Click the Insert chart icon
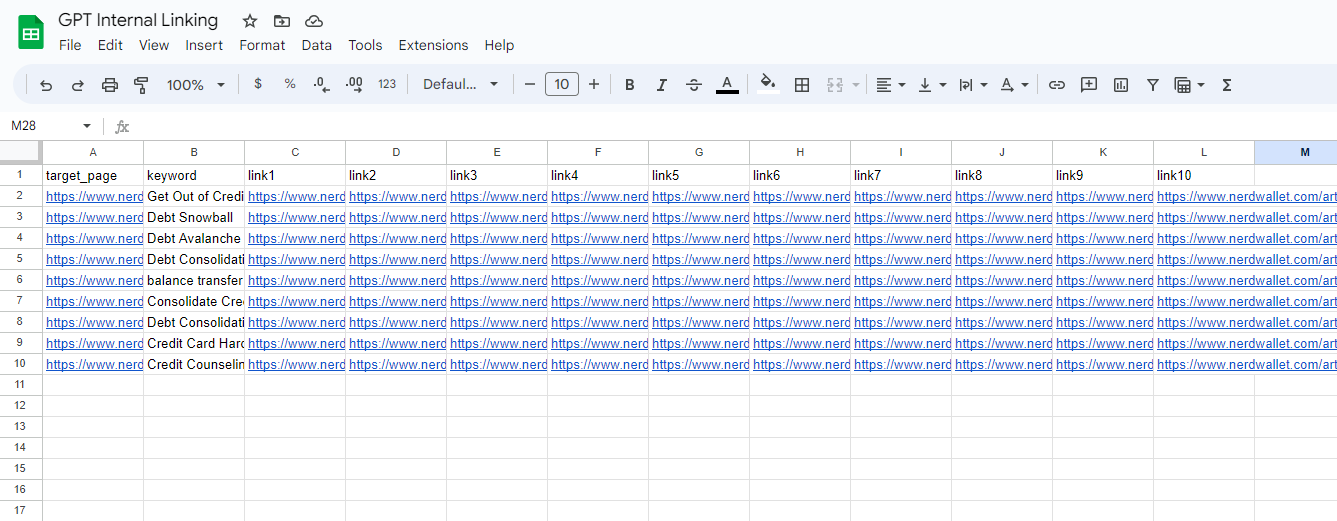 coord(1121,85)
